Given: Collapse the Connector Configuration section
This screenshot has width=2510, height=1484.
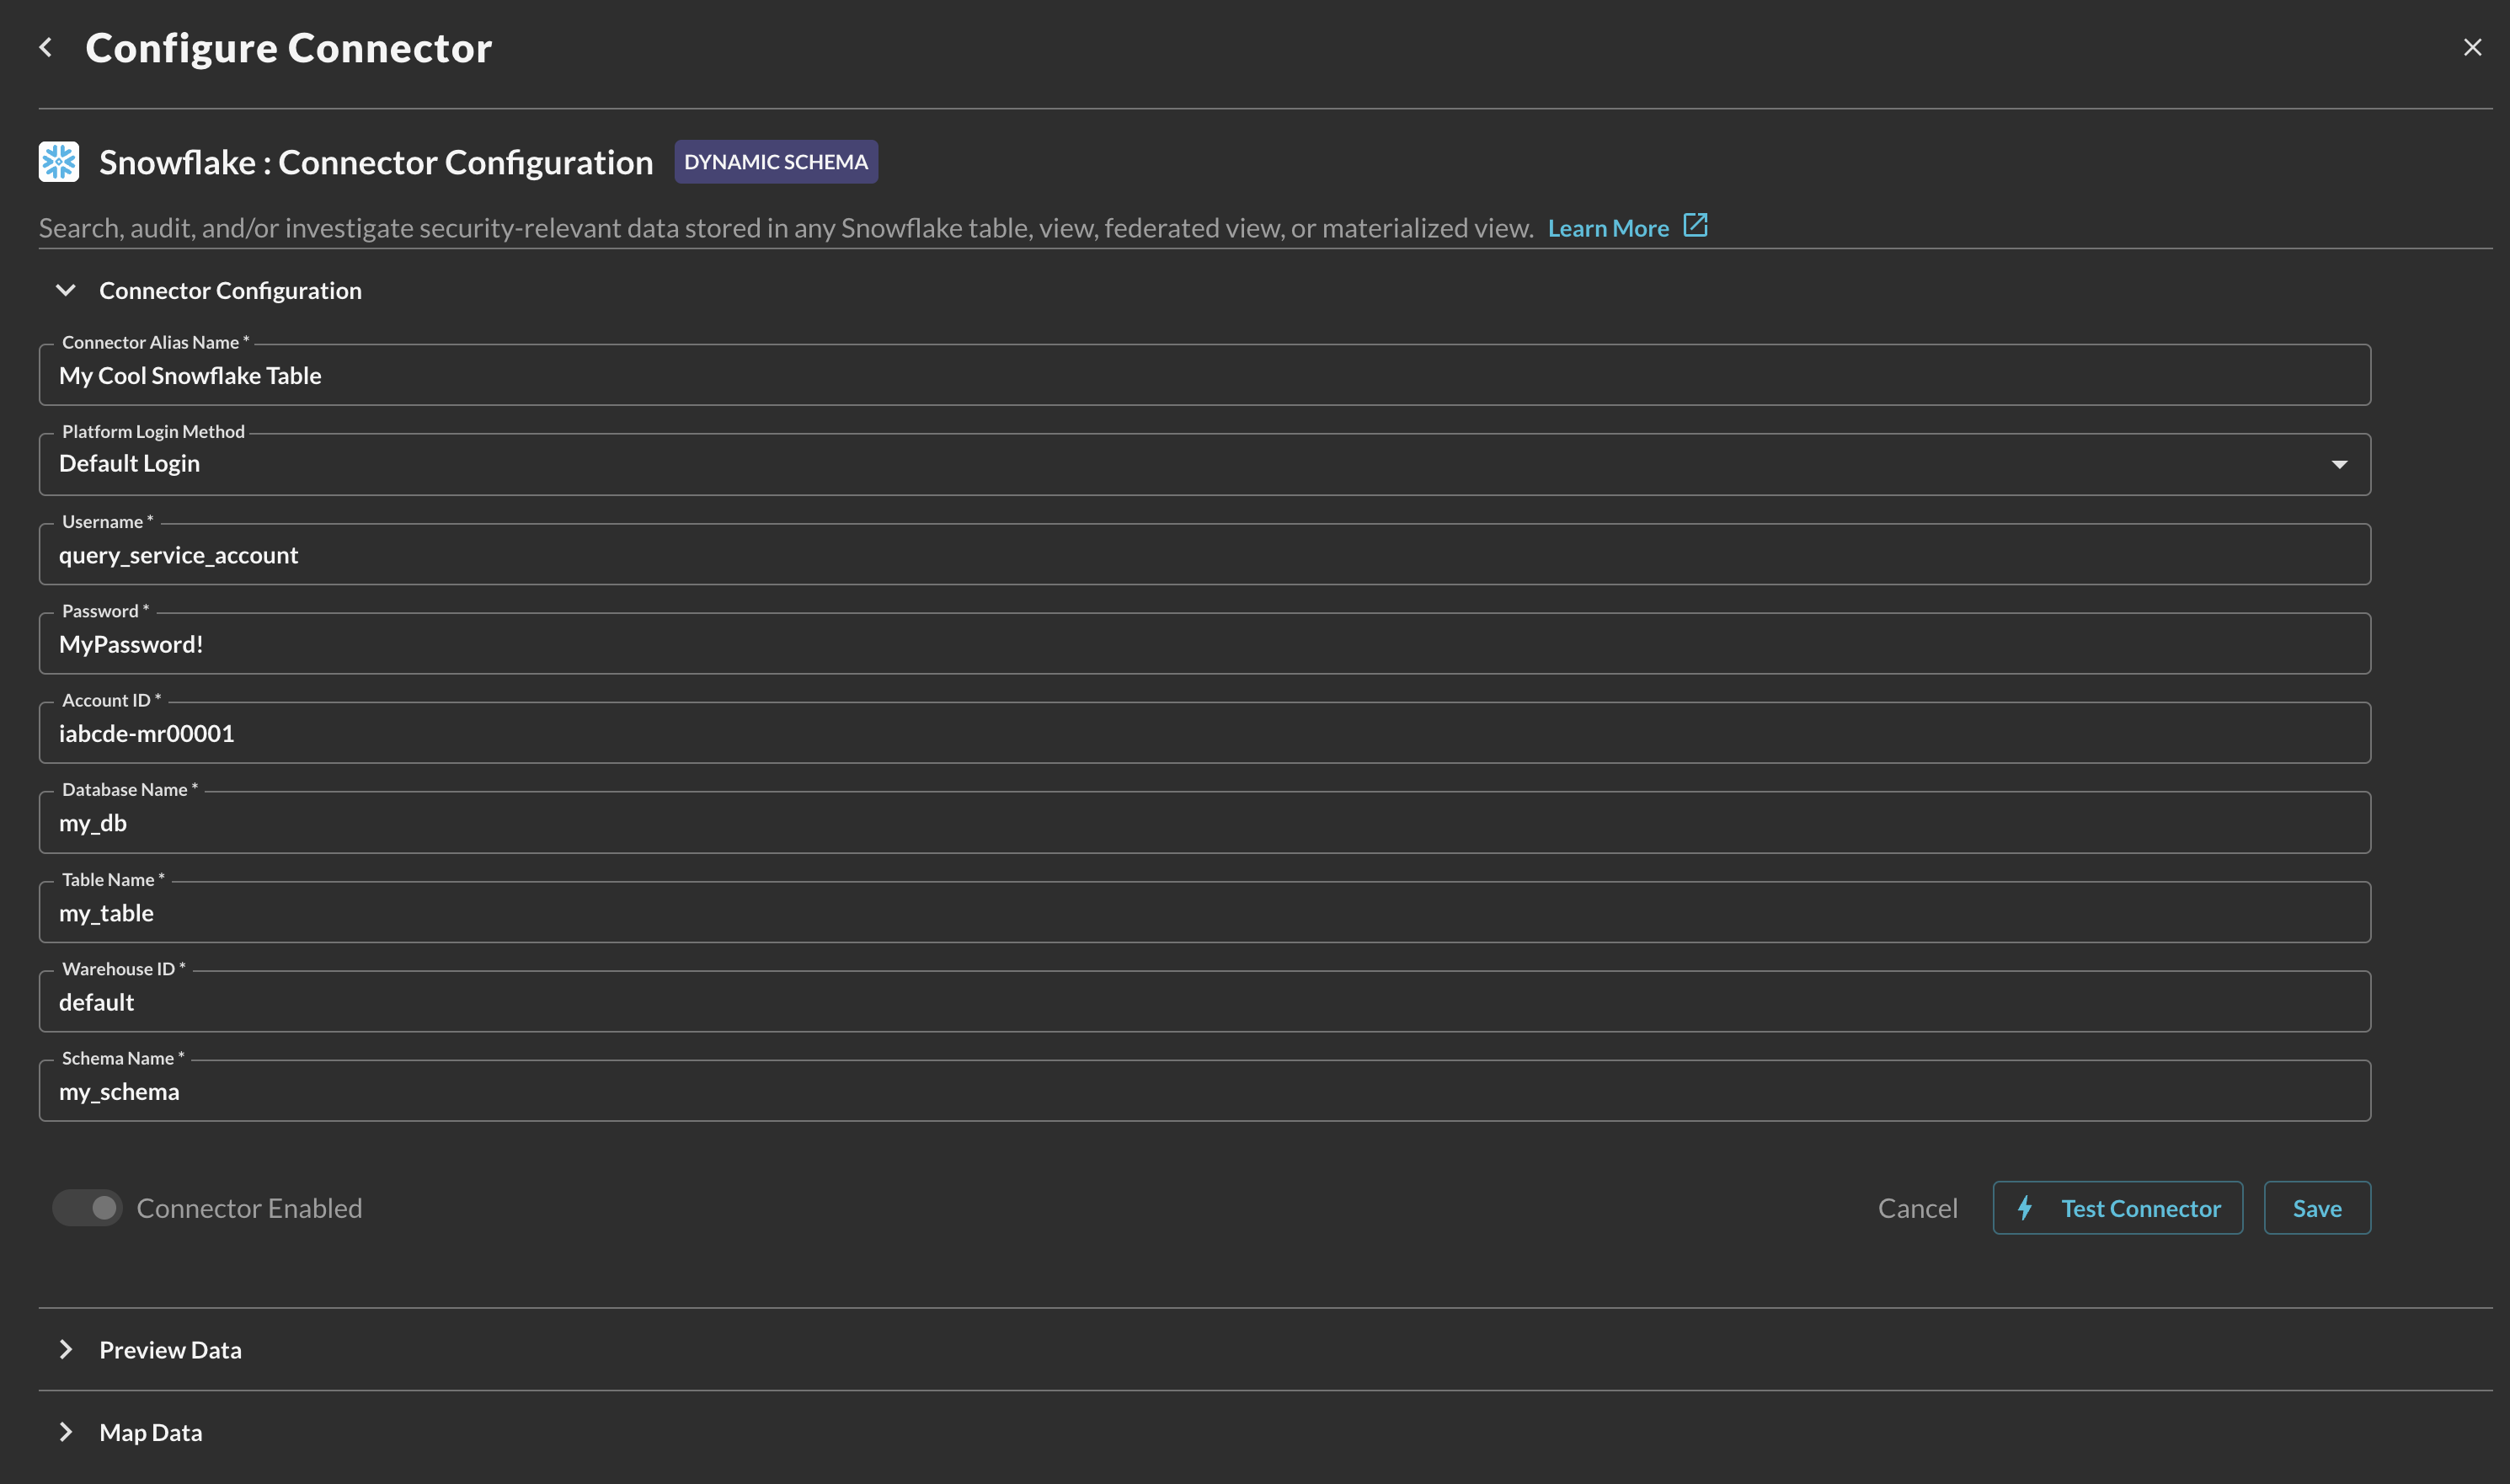Looking at the screenshot, I should tap(66, 290).
